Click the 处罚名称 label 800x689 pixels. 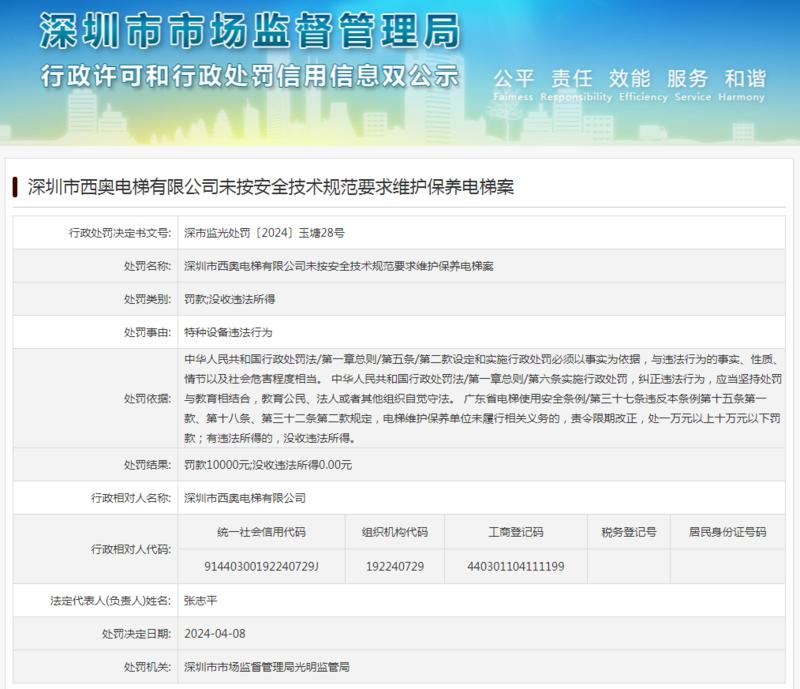147,266
